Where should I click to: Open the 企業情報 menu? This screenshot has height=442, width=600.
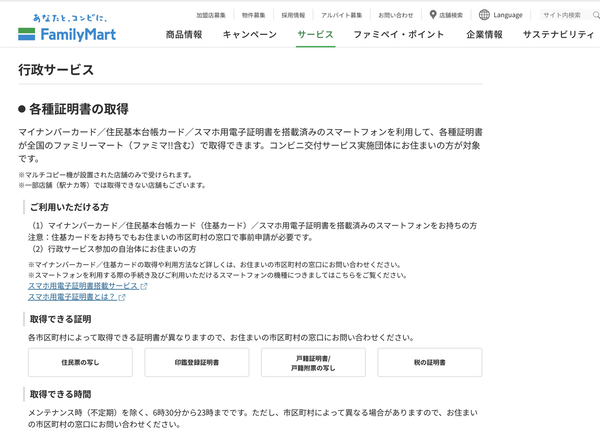(484, 34)
